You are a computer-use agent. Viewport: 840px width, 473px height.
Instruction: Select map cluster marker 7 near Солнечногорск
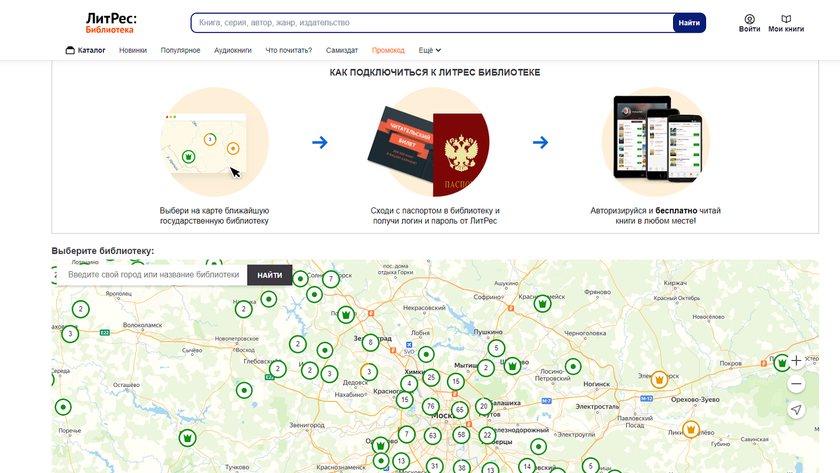331,279
